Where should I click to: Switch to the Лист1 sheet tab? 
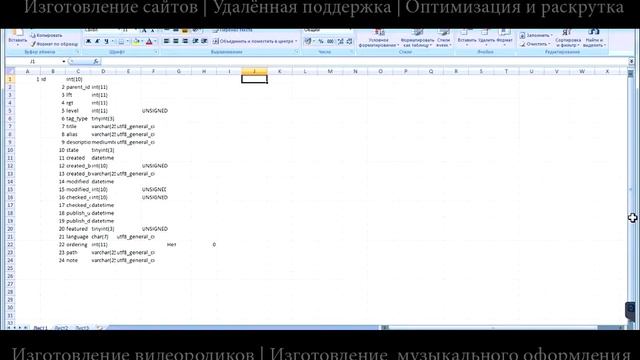click(x=40, y=328)
